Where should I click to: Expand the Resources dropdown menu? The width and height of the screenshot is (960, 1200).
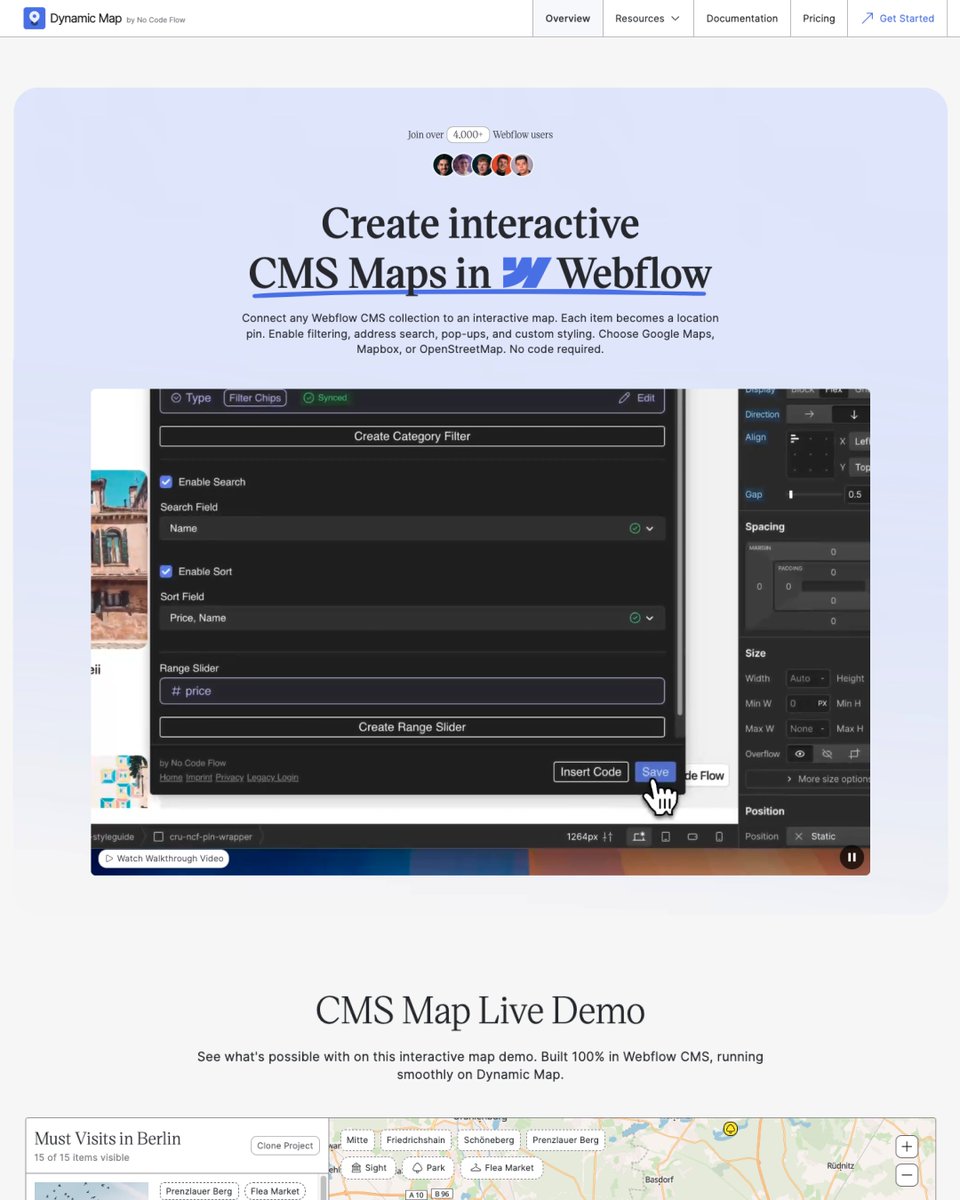click(648, 18)
